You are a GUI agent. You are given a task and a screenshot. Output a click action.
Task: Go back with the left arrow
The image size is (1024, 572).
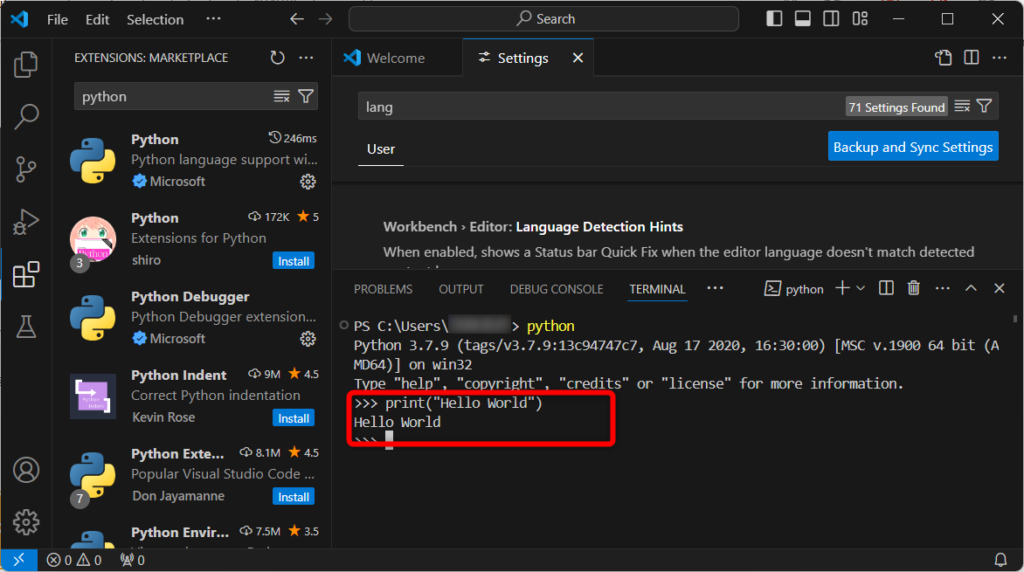tap(297, 19)
